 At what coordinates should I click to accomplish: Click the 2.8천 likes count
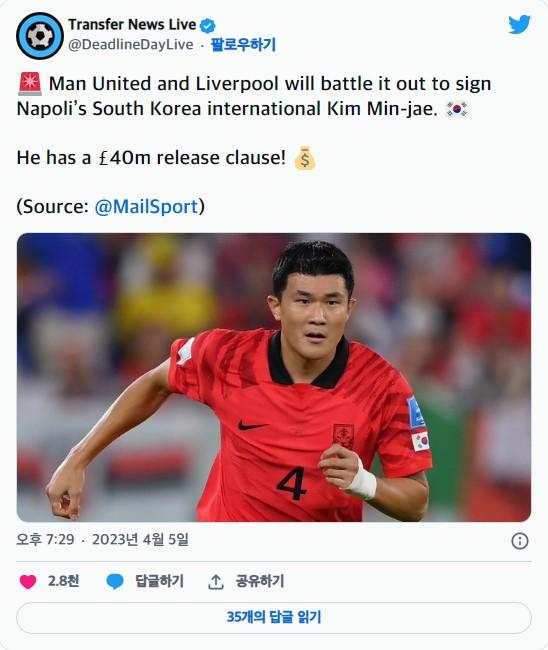coord(63,581)
